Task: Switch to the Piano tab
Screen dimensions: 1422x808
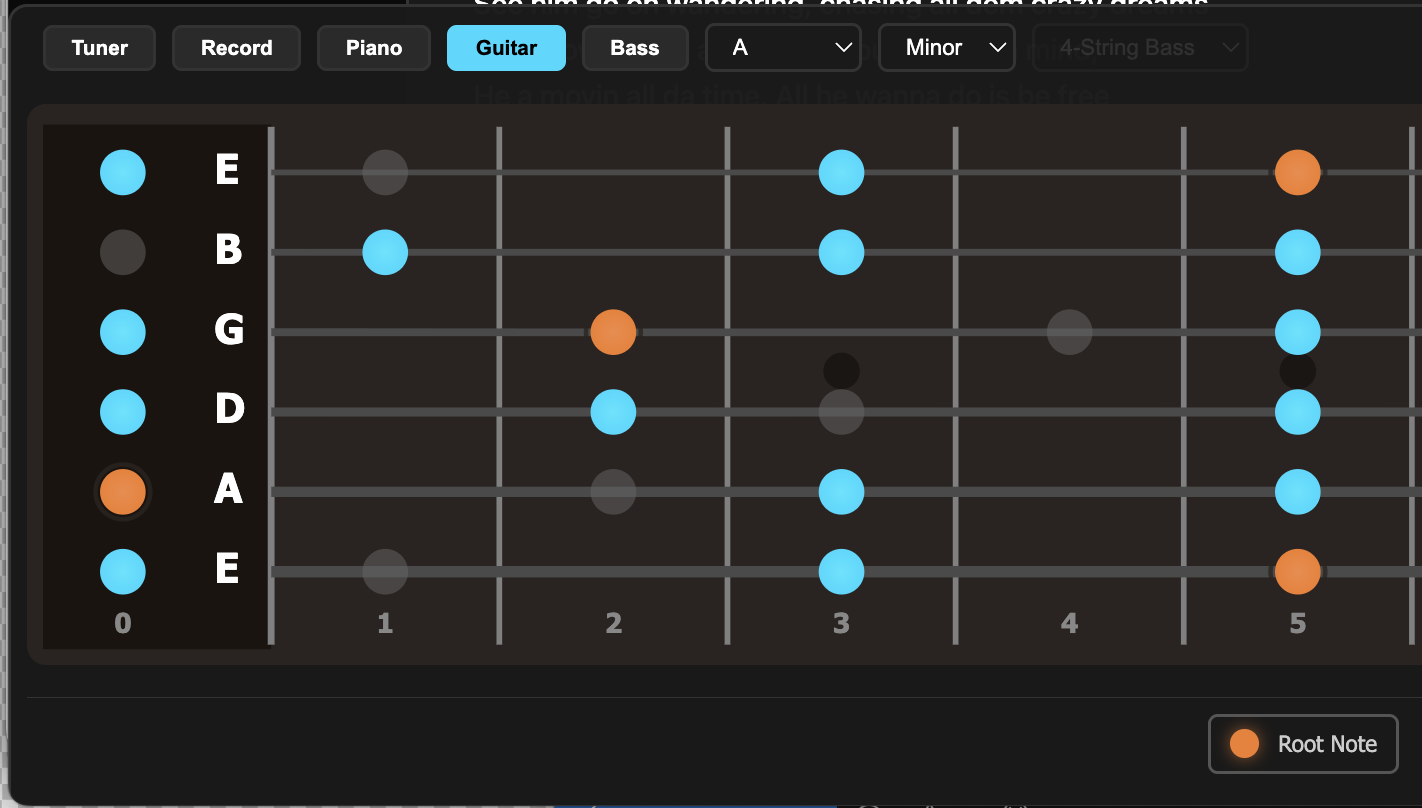Action: (x=374, y=48)
